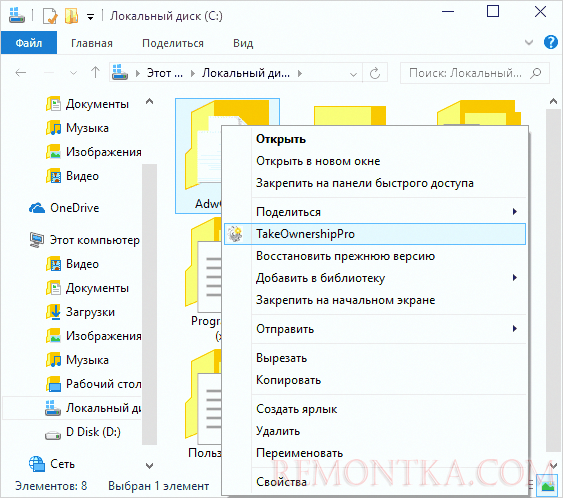
Task: Choose Восстановить прежнюю версию
Action: (x=375, y=256)
